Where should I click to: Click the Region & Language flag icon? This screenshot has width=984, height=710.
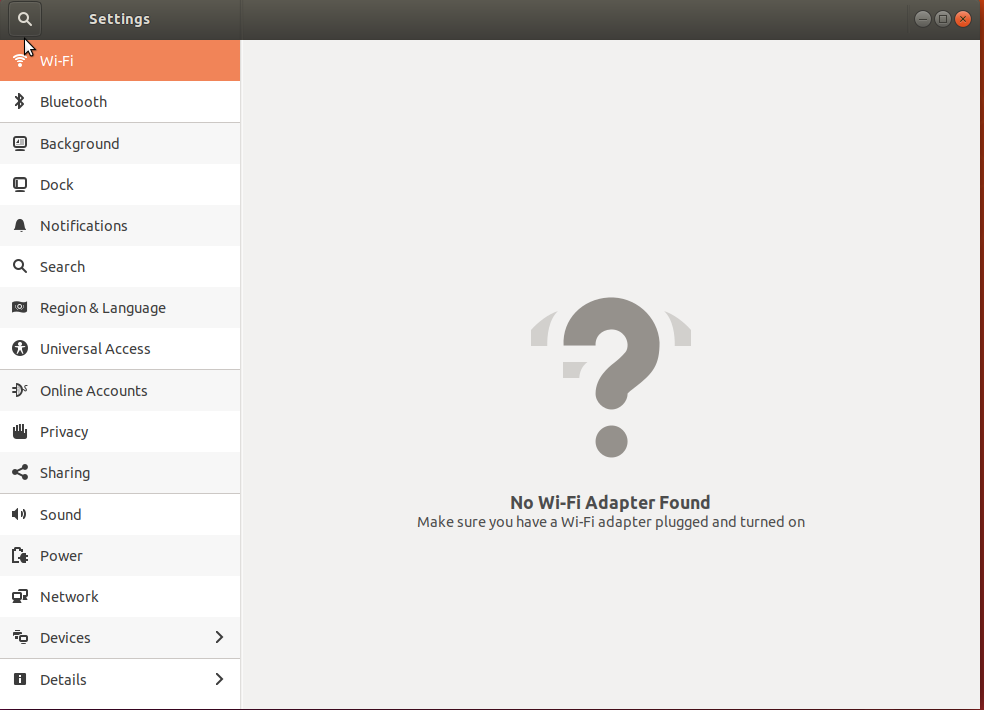point(20,307)
